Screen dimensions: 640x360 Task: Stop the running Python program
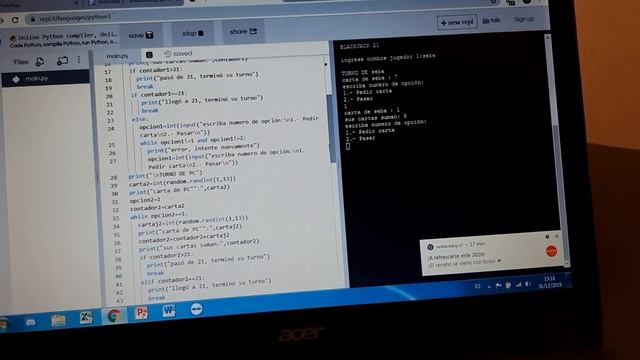tap(193, 33)
